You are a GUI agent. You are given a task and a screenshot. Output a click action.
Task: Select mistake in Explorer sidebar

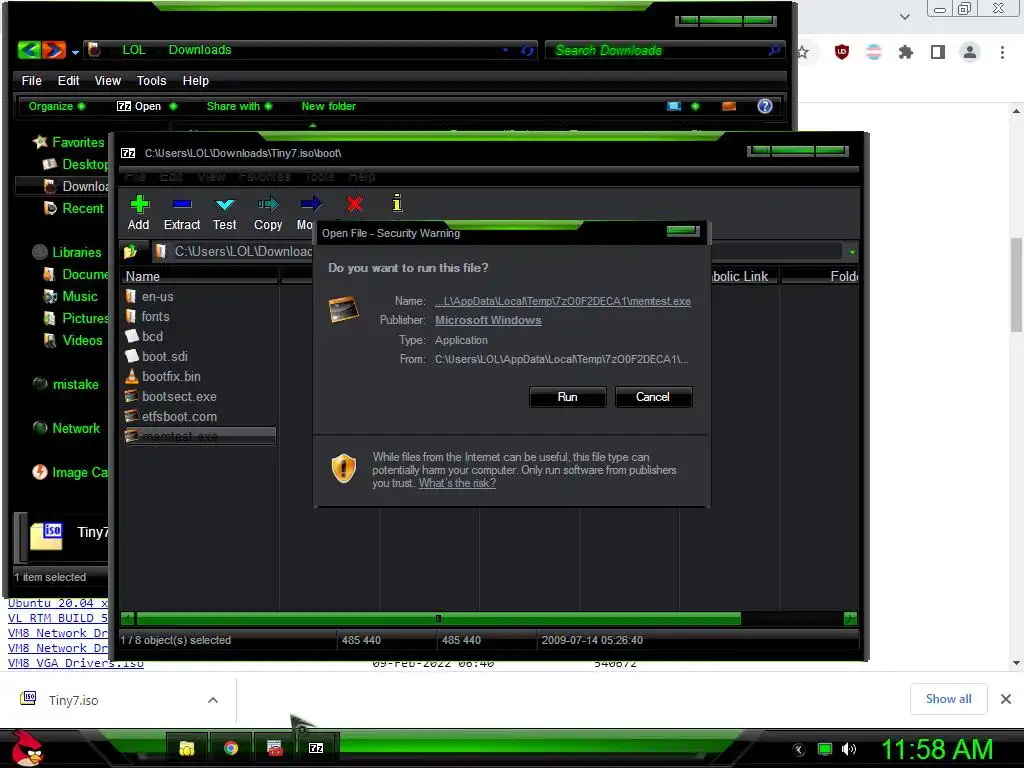tap(66, 385)
